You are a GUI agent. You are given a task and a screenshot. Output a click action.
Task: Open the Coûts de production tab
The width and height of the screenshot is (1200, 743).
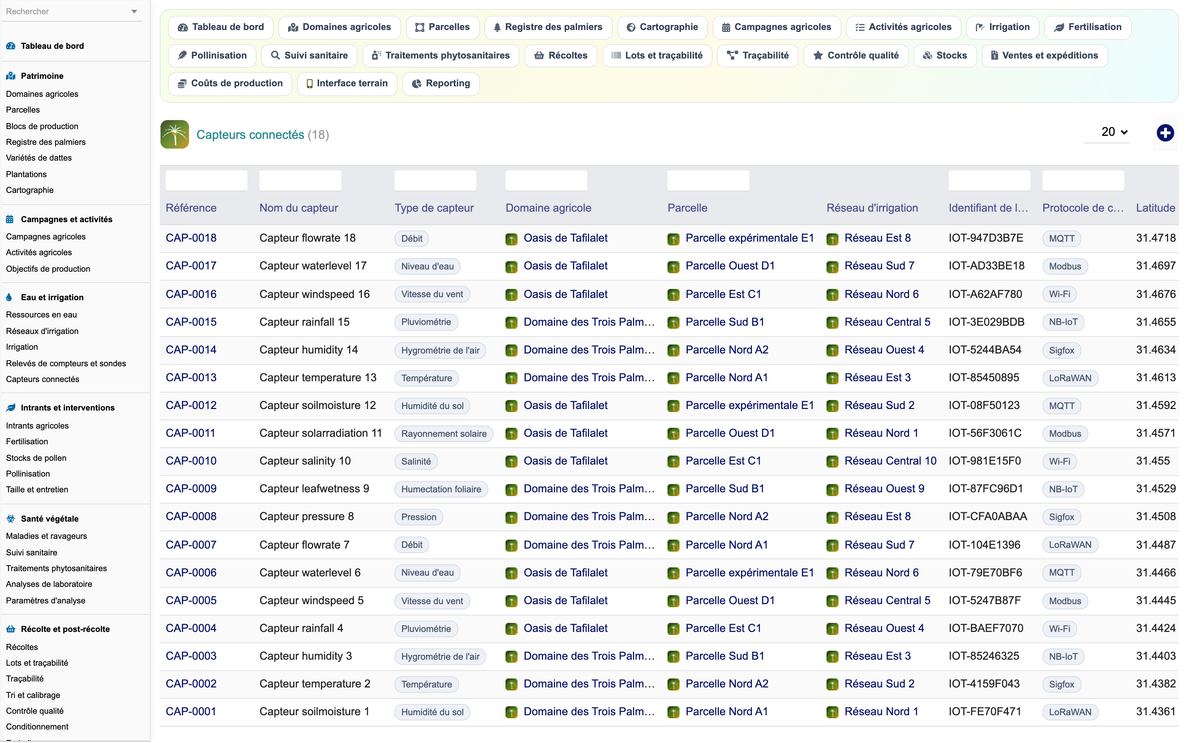(x=230, y=83)
